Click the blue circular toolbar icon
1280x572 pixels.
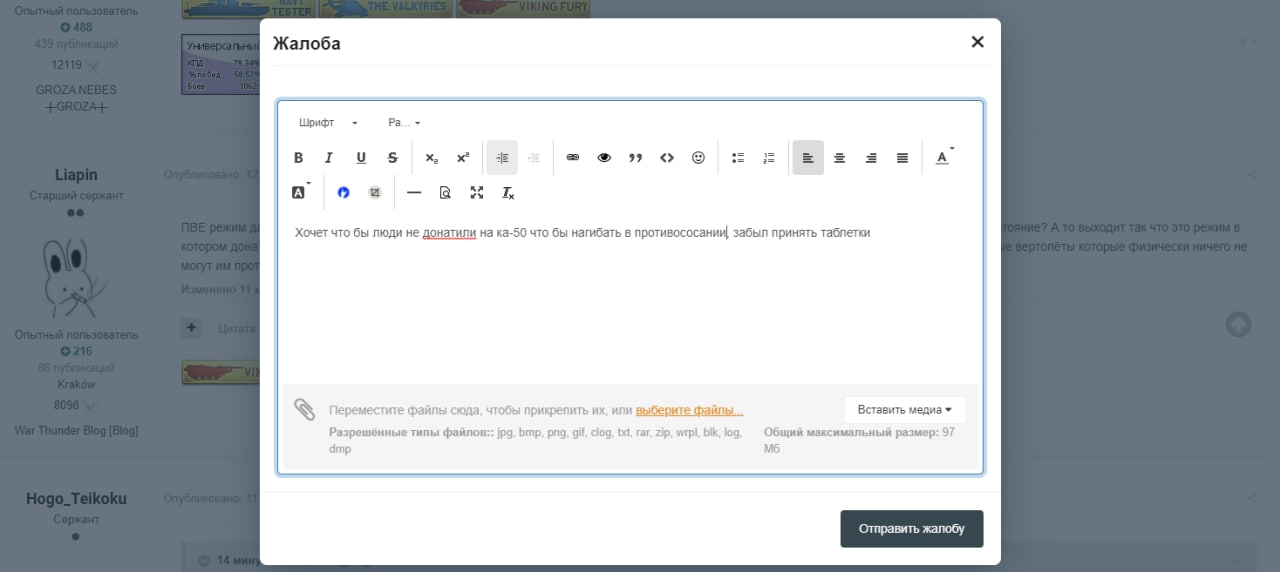343,192
